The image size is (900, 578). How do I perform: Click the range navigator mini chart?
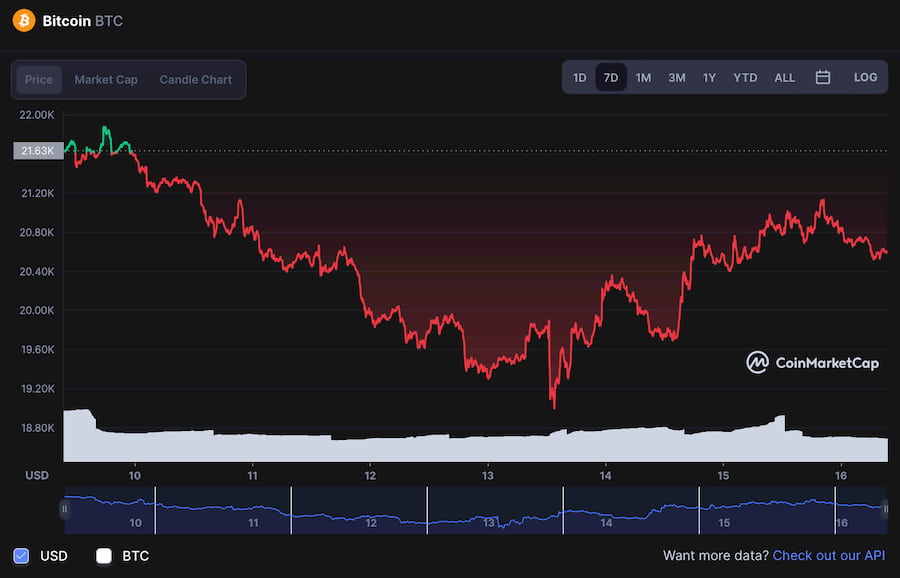474,508
